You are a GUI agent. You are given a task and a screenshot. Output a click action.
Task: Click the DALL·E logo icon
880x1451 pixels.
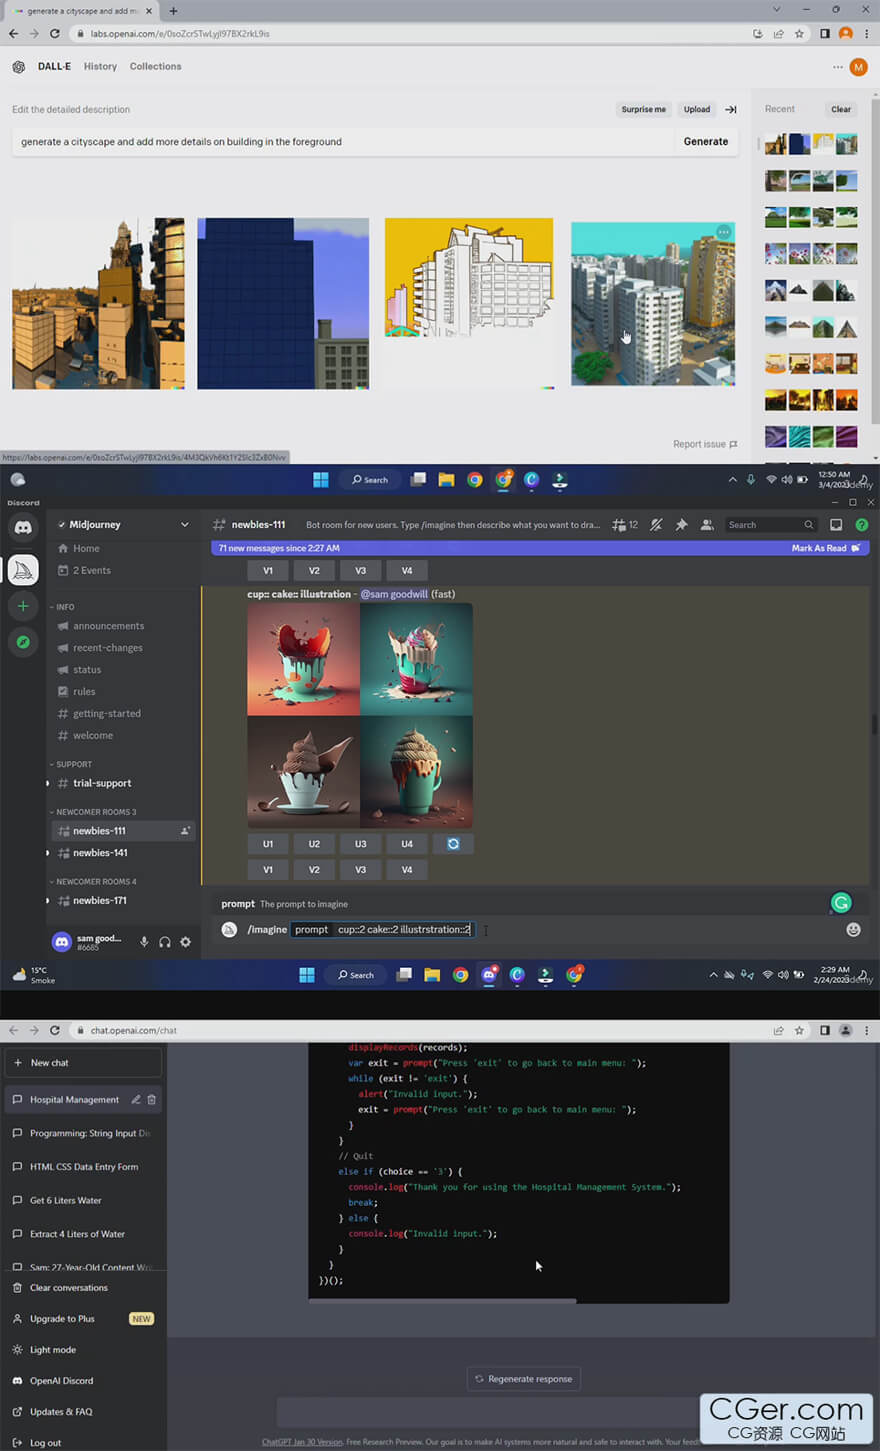coord(18,67)
